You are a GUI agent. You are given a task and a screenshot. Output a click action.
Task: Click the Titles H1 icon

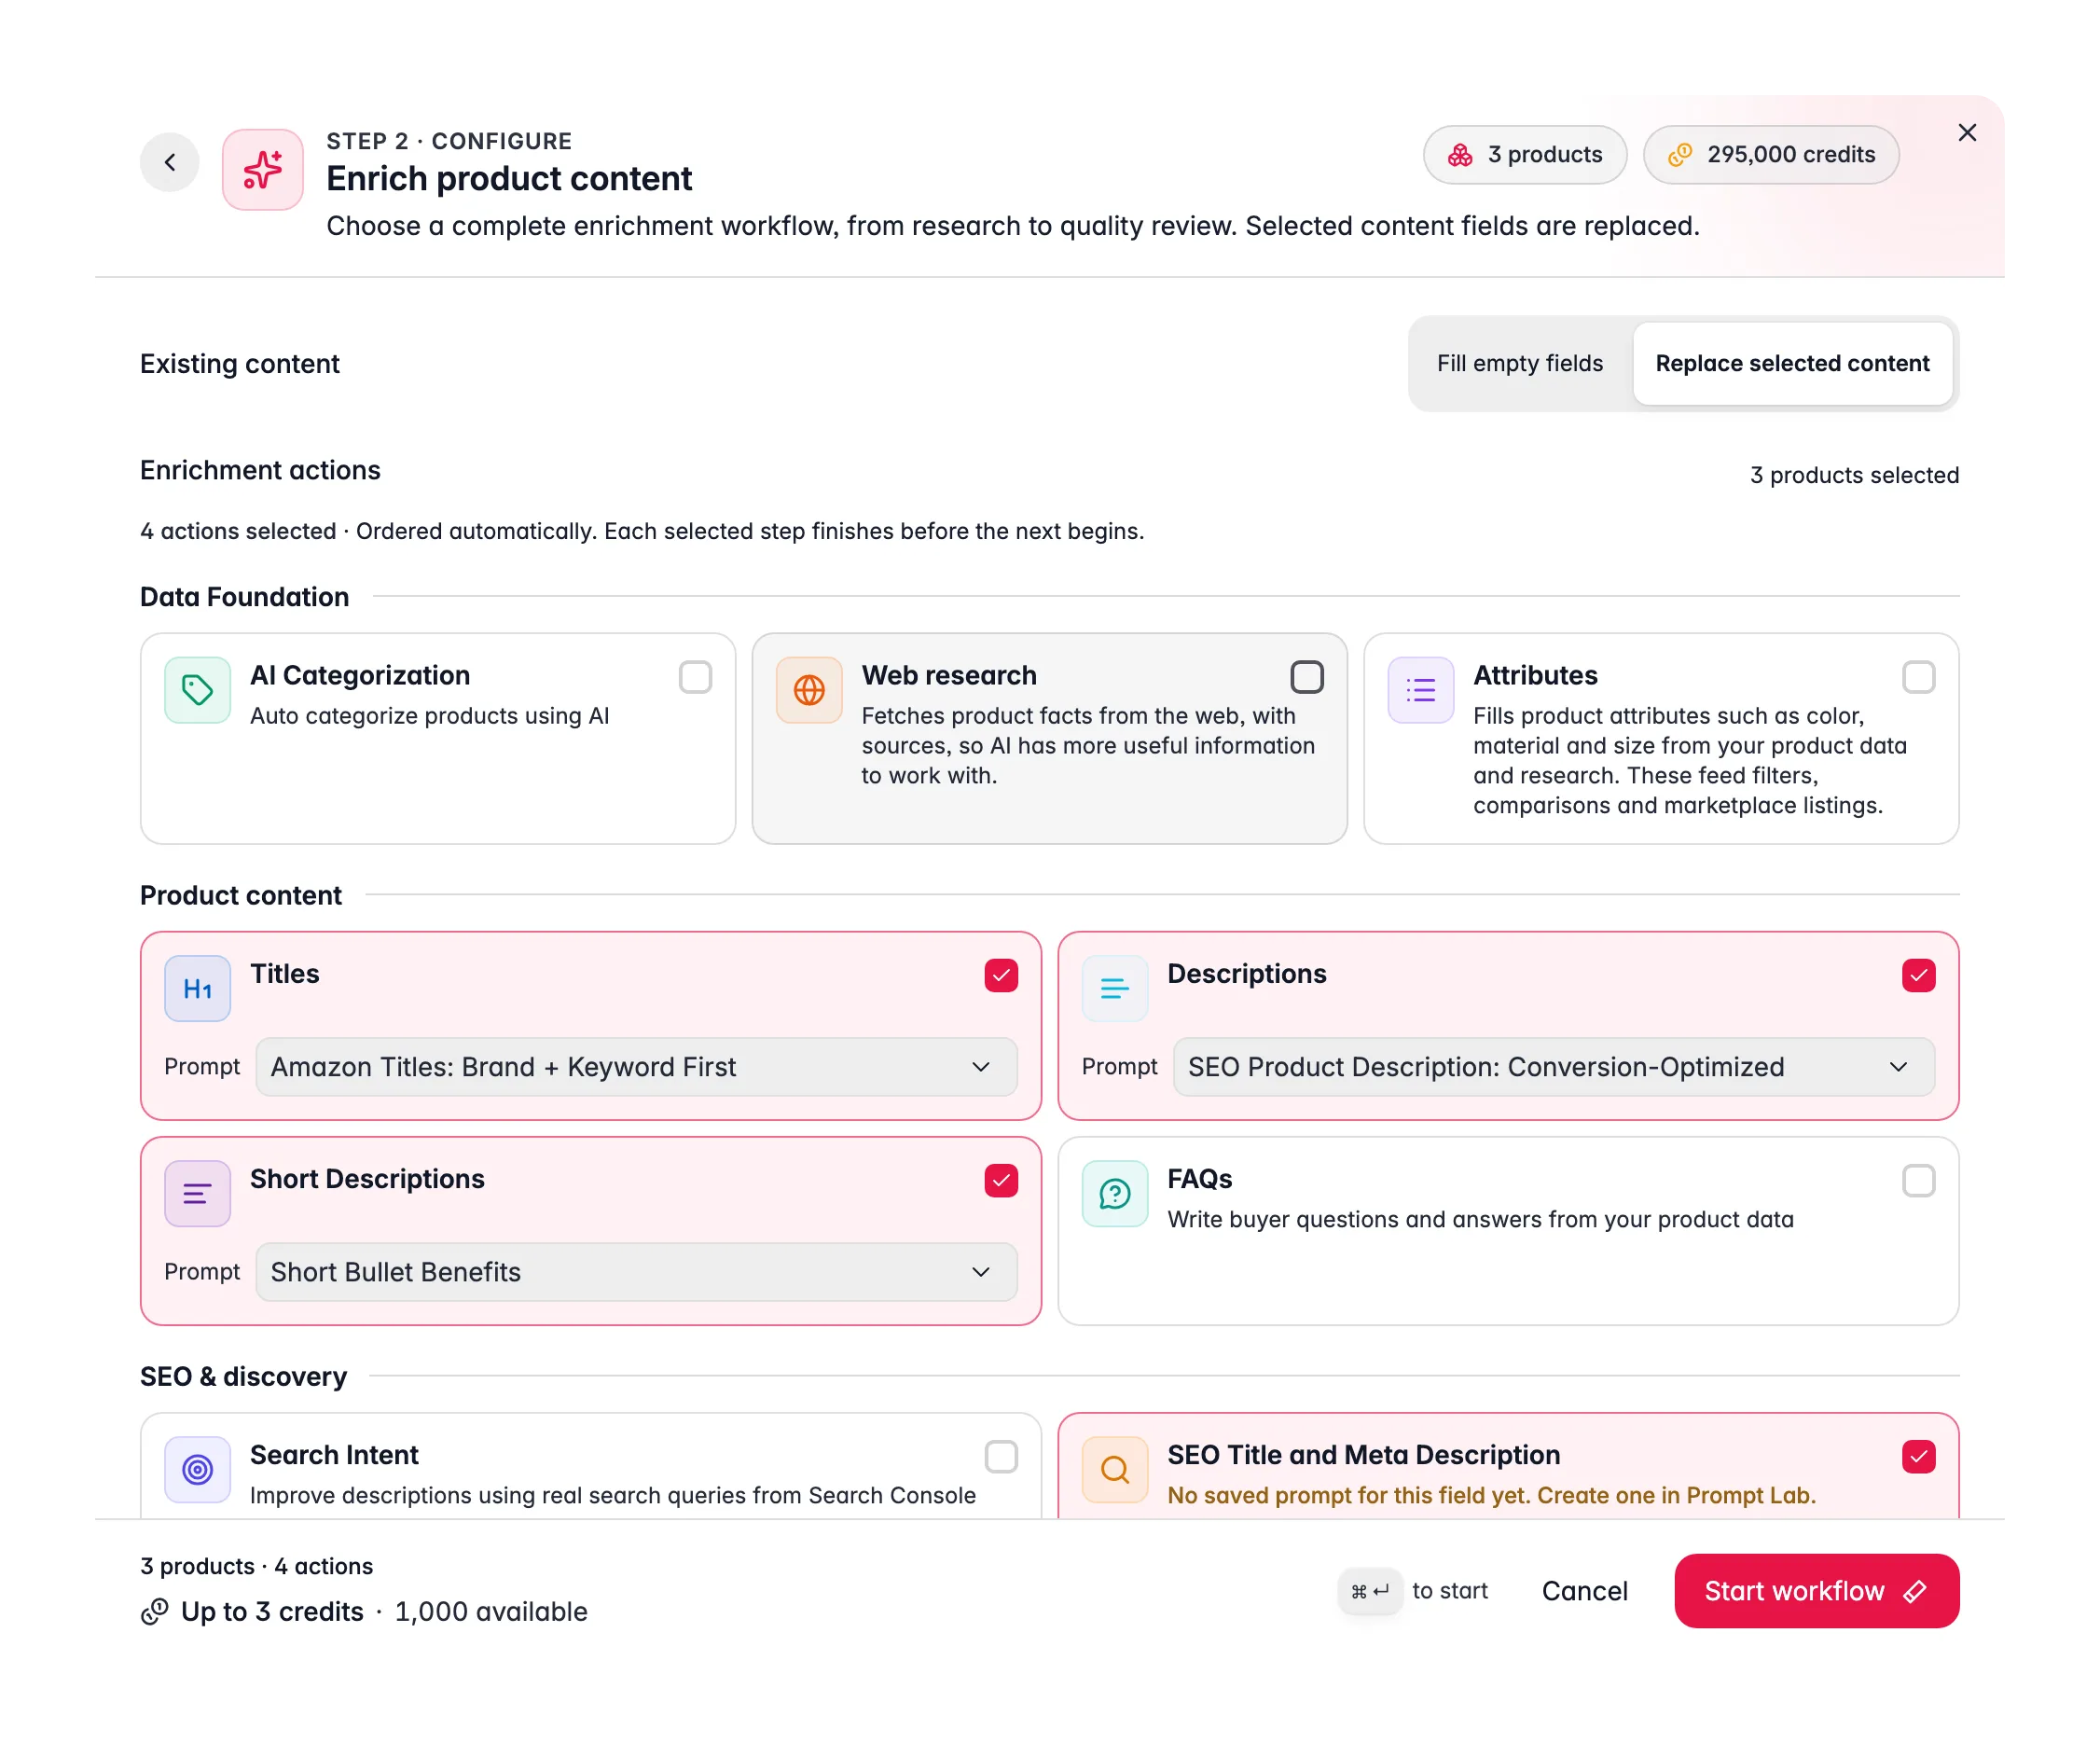(198, 988)
